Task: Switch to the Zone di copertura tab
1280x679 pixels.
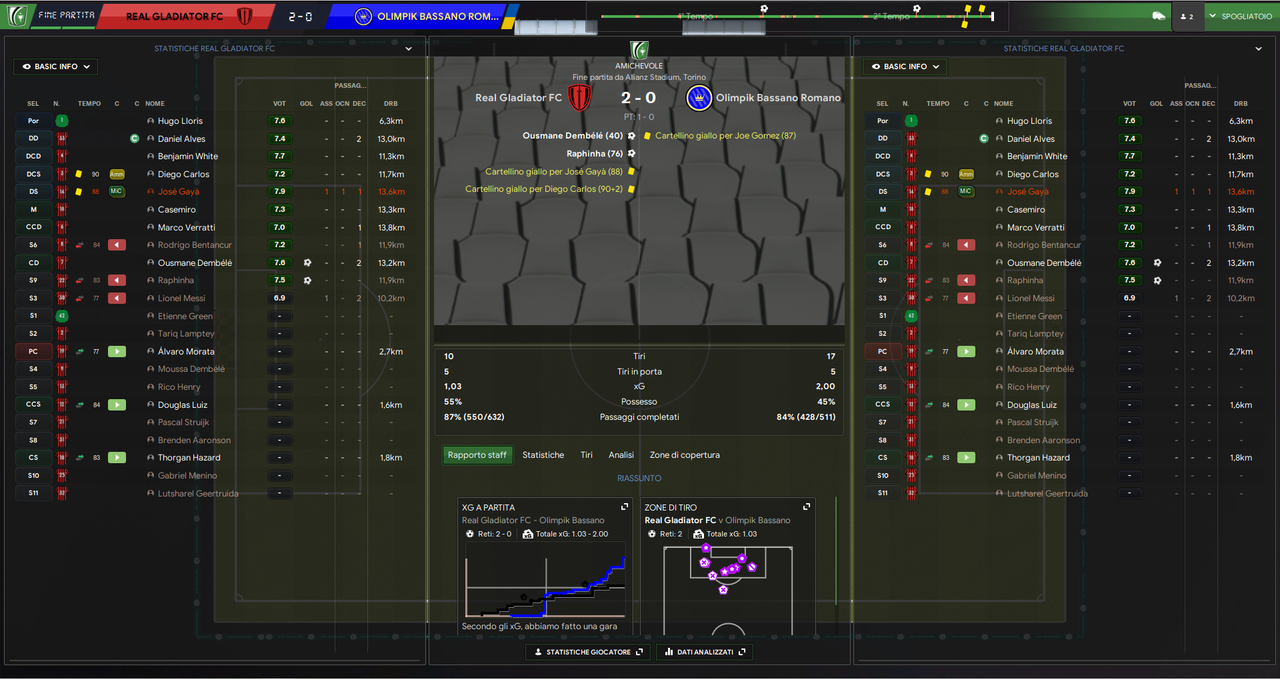Action: pyautogui.click(x=685, y=455)
